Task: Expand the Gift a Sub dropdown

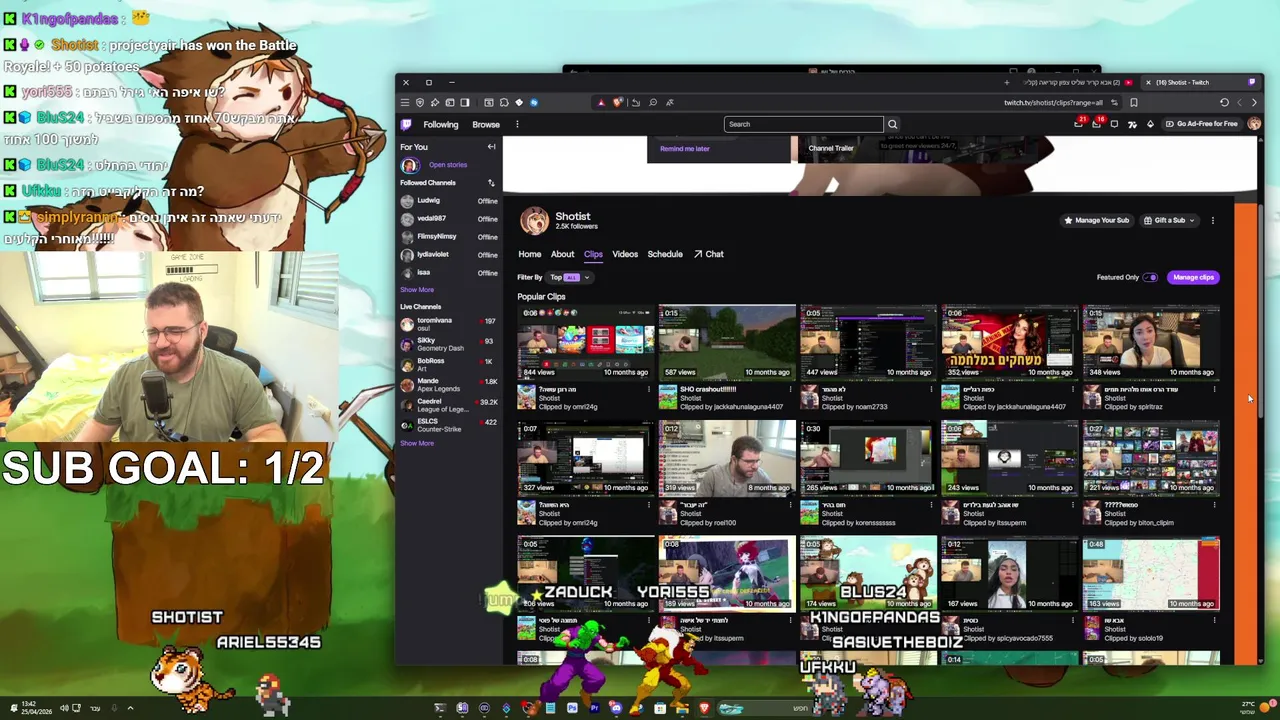Action: tap(1169, 220)
